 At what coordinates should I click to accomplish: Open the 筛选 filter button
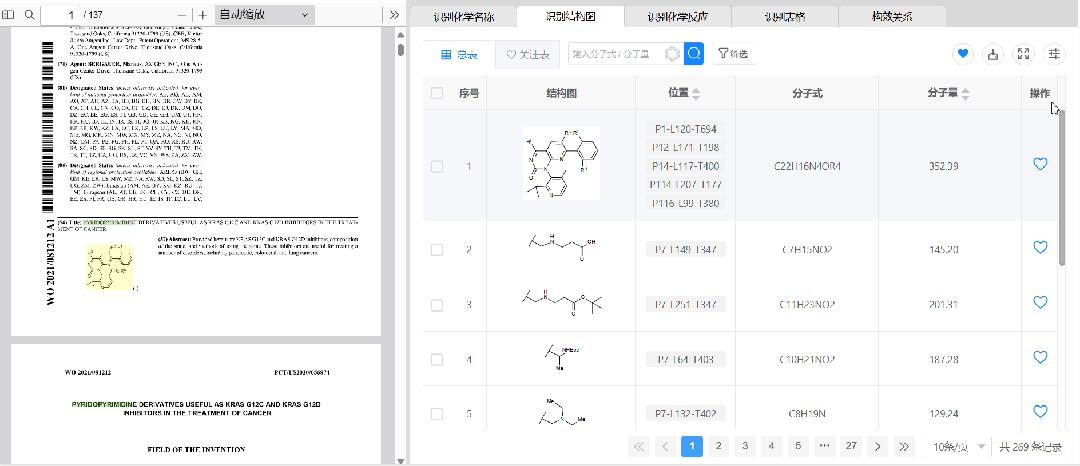tap(733, 54)
